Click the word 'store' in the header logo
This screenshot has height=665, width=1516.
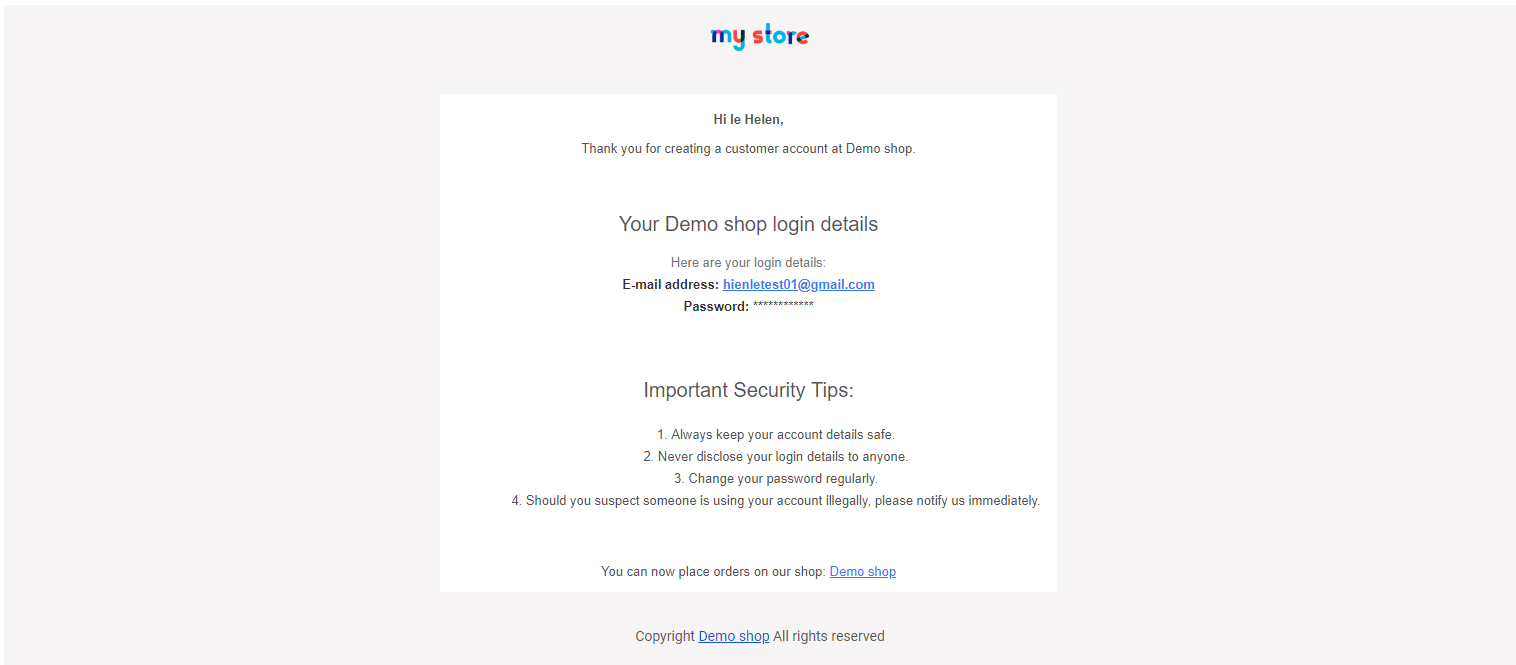click(780, 37)
